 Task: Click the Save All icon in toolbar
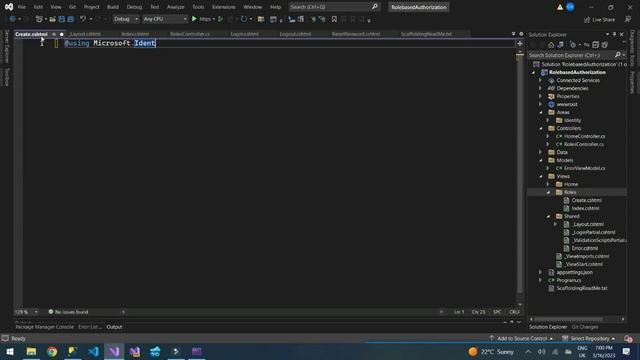pos(71,19)
